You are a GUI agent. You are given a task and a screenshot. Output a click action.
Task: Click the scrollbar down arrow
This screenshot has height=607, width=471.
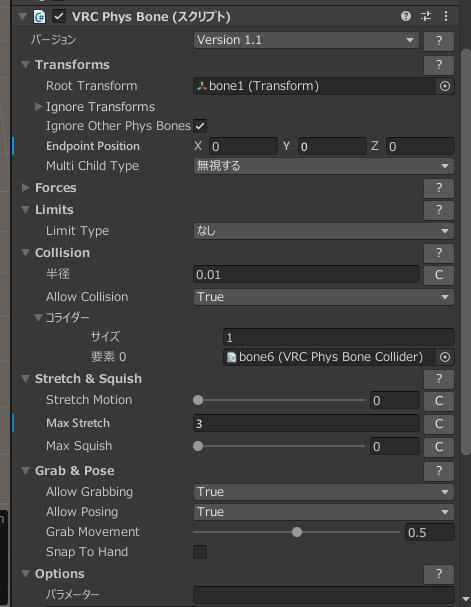pos(466,600)
